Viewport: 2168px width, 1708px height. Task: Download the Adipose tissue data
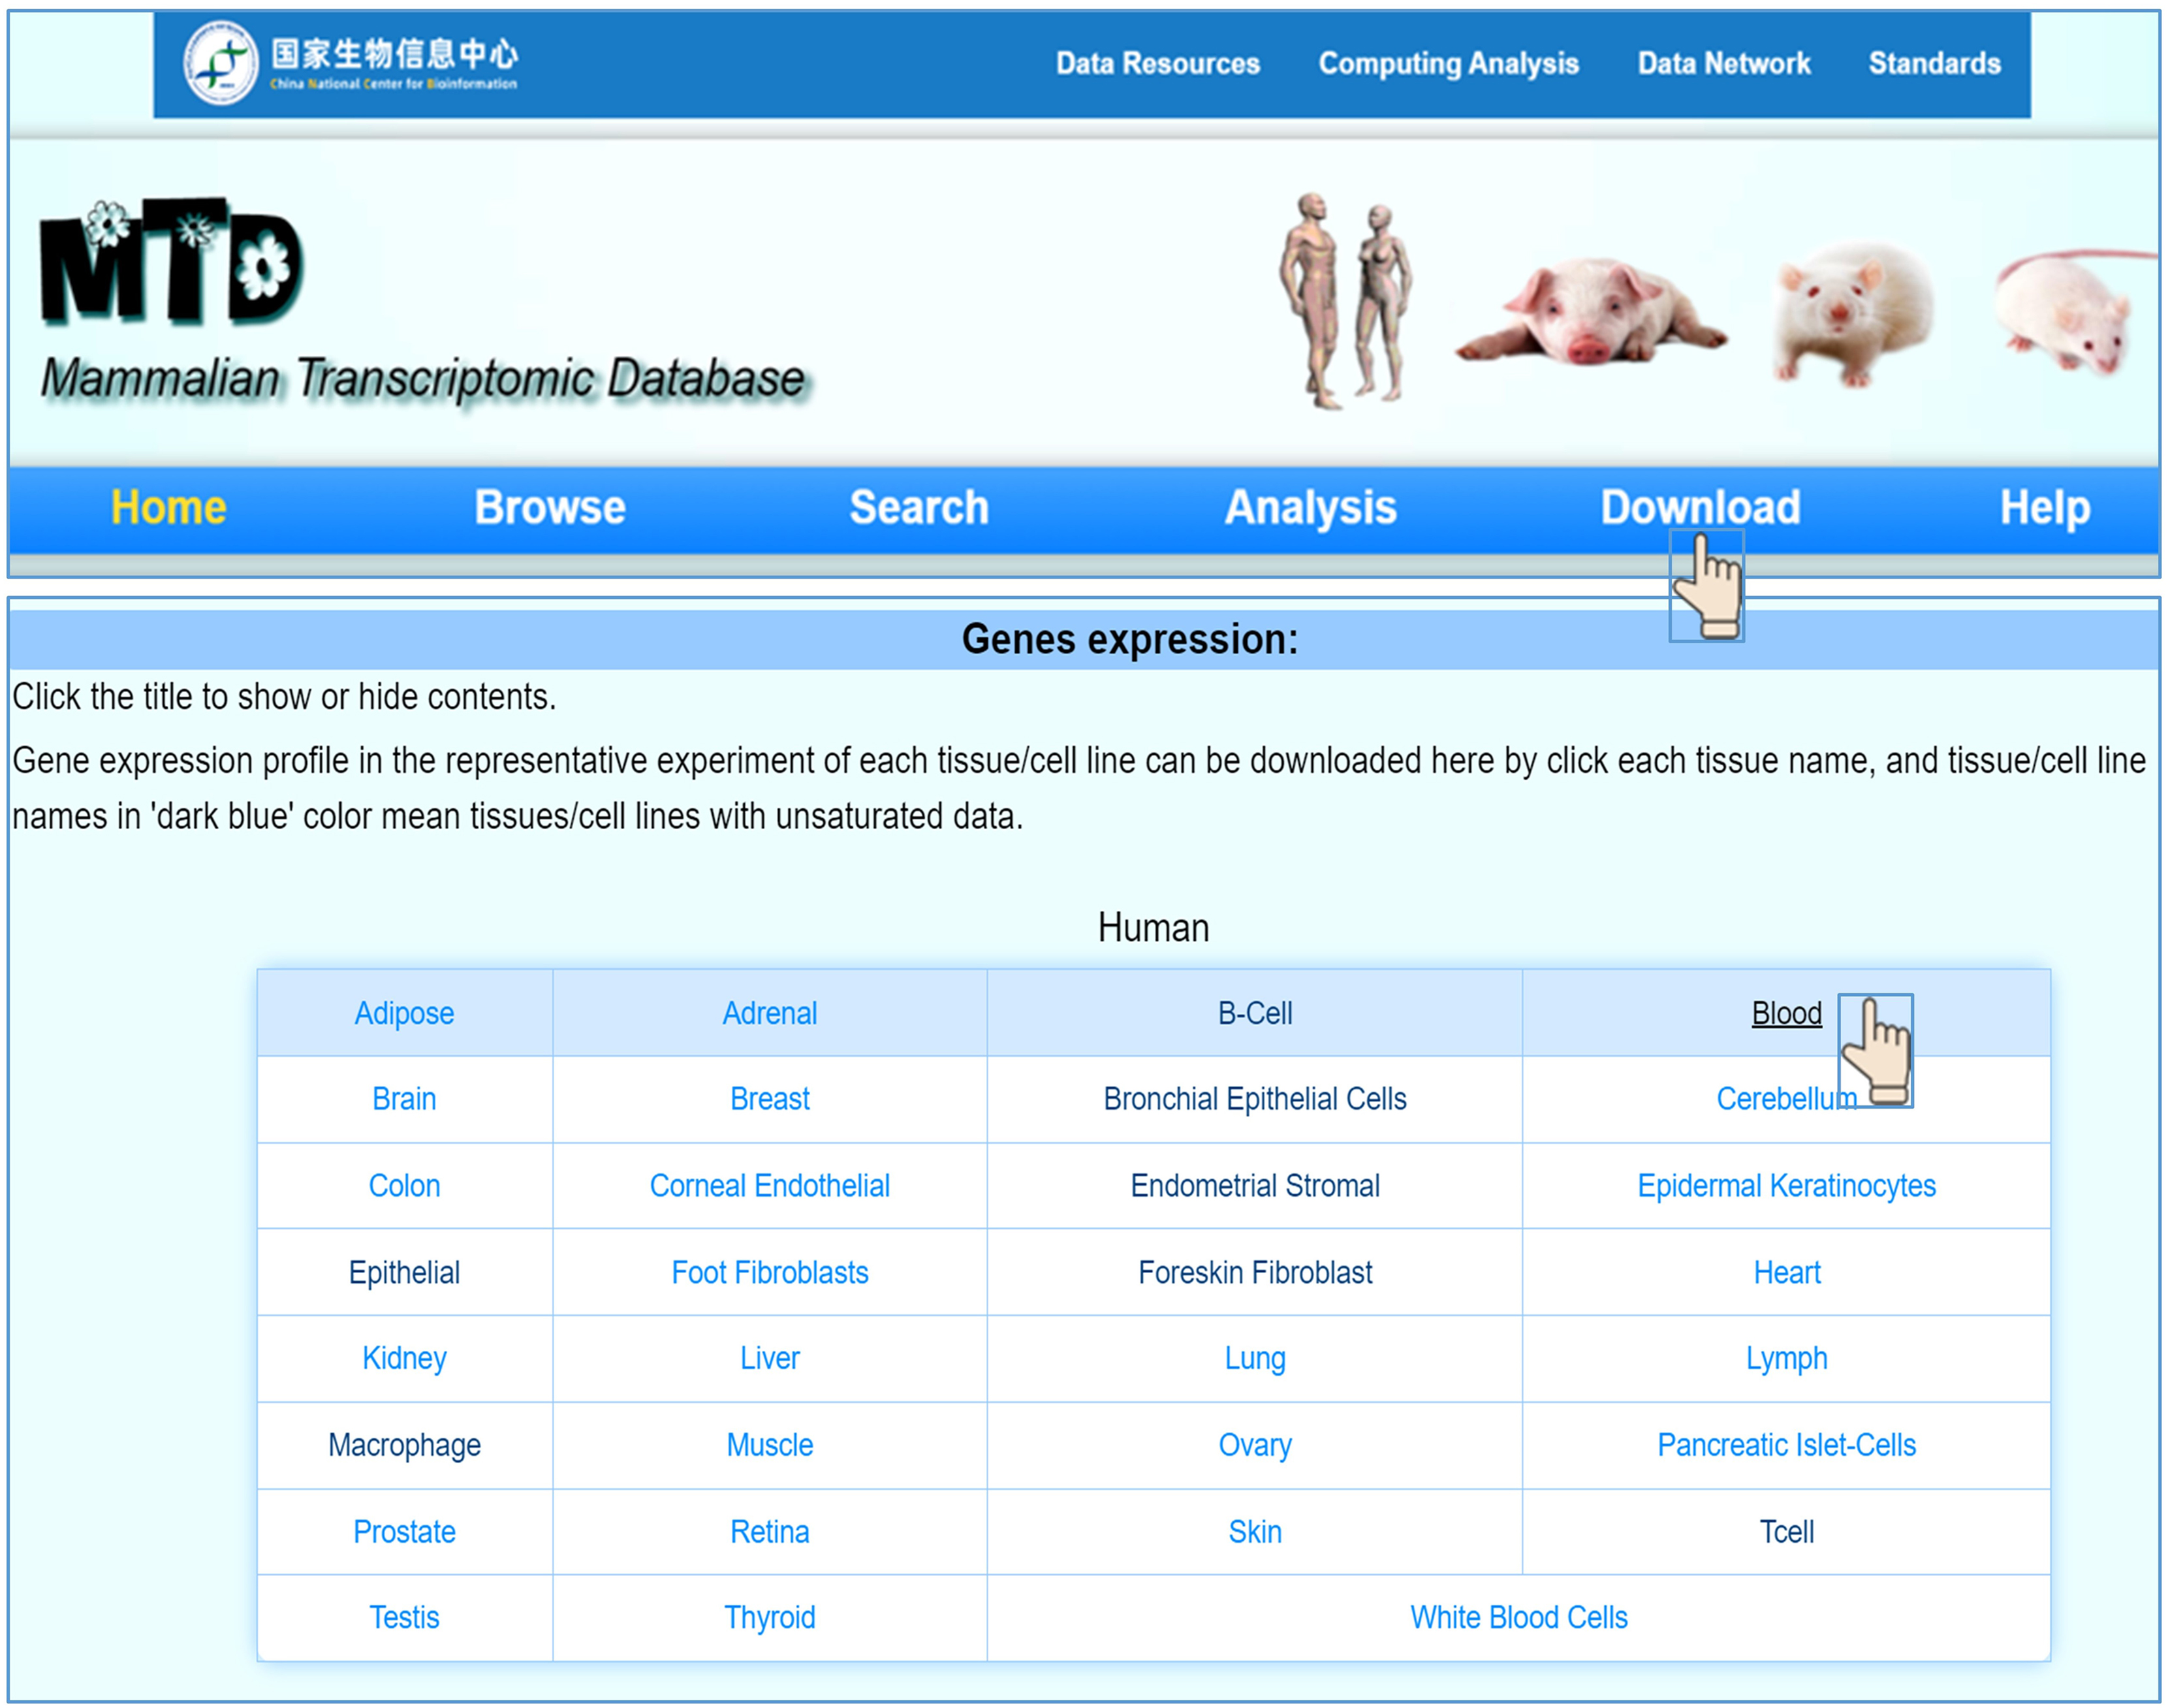[x=404, y=1013]
